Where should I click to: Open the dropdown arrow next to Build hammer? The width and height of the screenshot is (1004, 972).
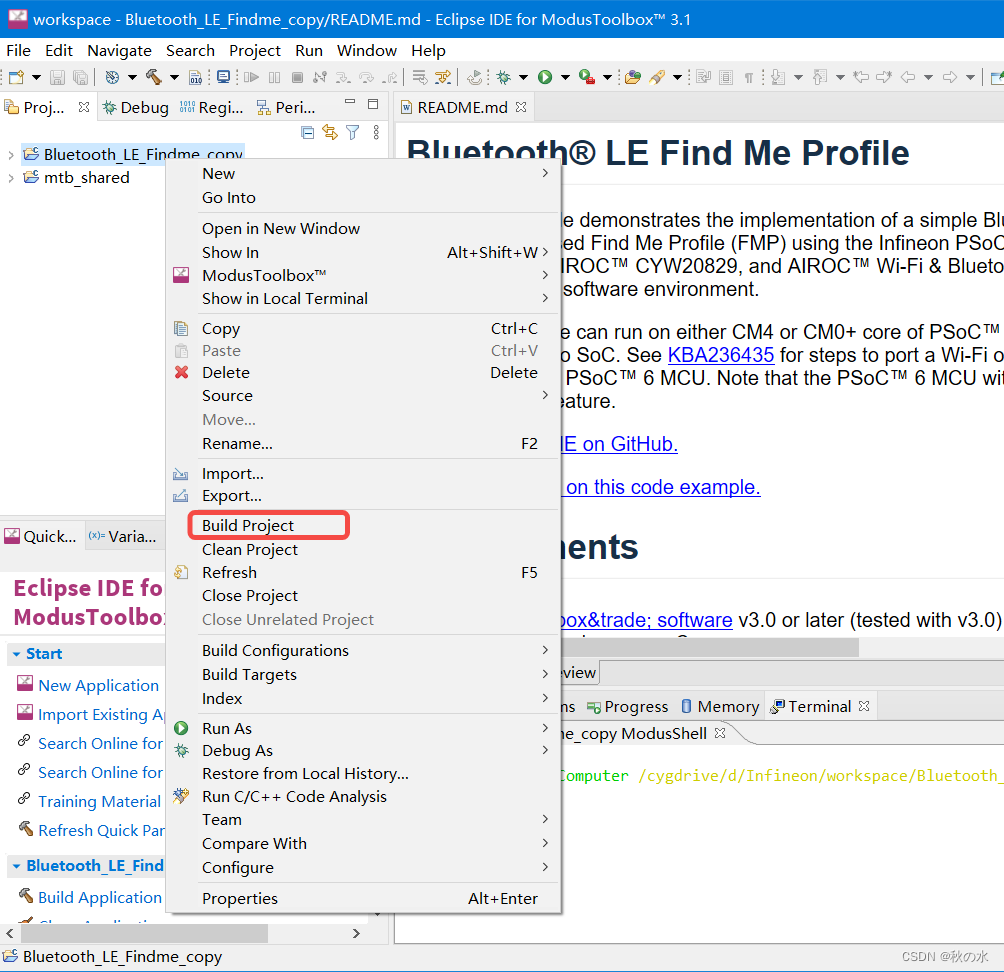pyautogui.click(x=174, y=77)
